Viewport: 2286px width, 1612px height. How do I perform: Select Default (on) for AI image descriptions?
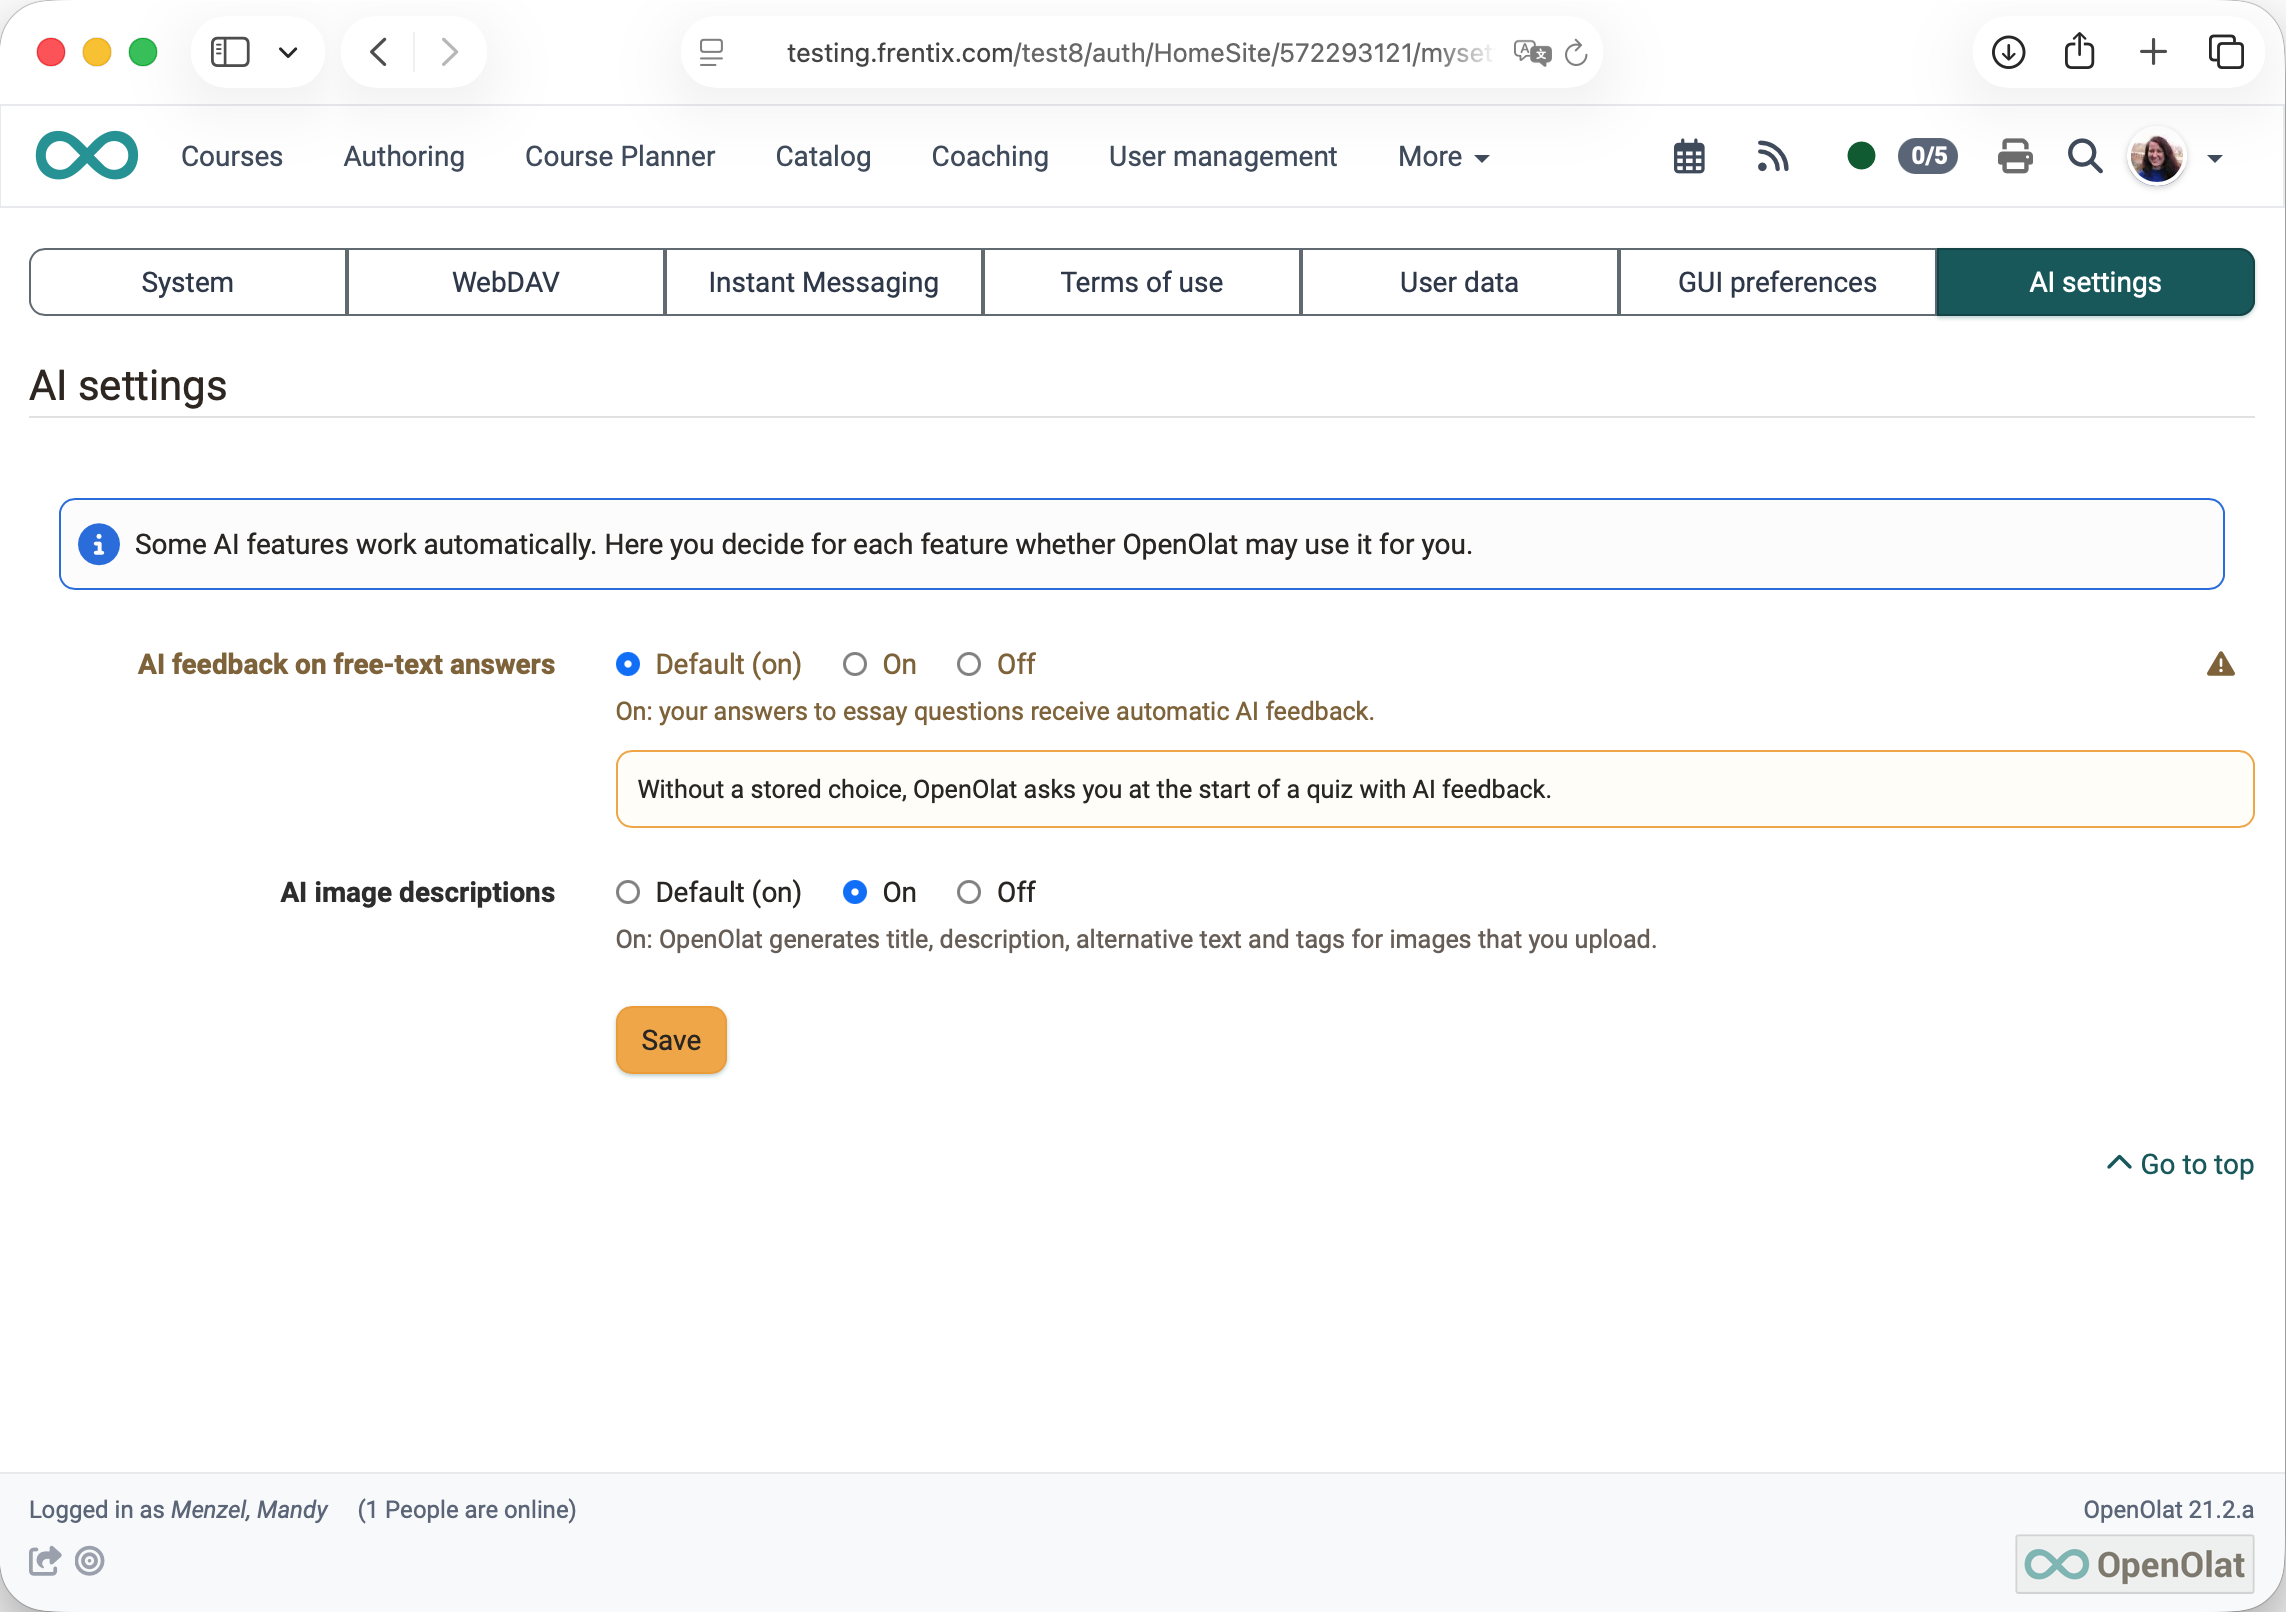point(628,892)
